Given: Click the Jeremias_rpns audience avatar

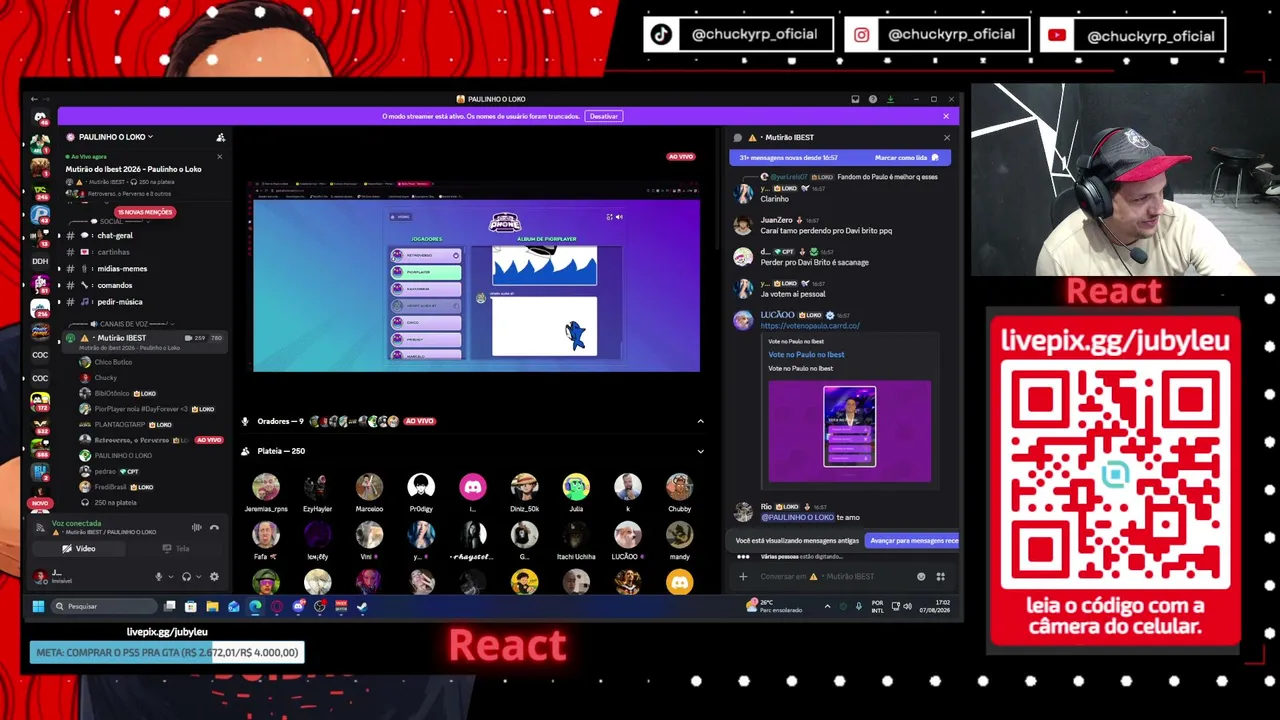Looking at the screenshot, I should click(x=266, y=487).
